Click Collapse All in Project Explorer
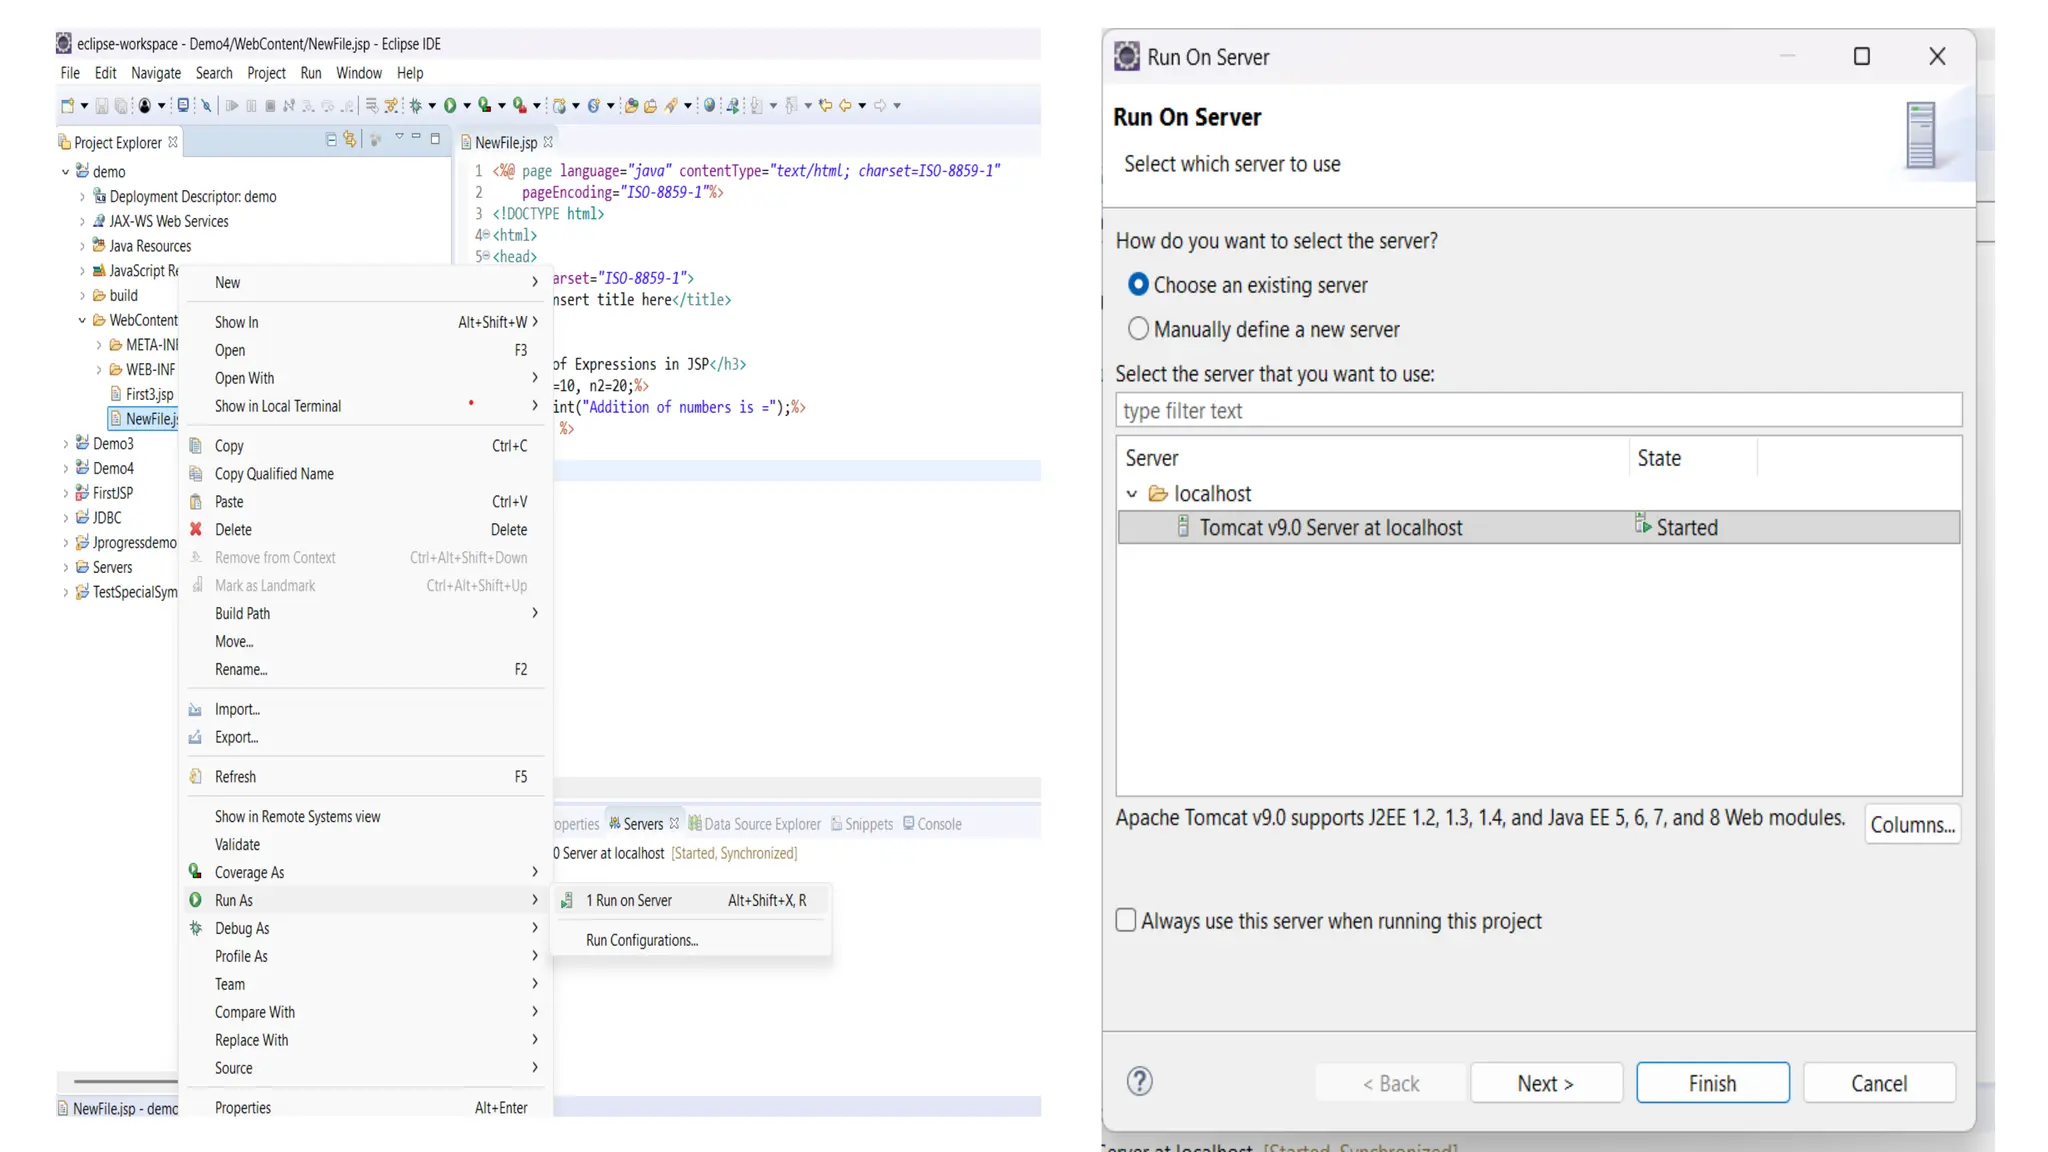2048x1152 pixels. coord(331,140)
